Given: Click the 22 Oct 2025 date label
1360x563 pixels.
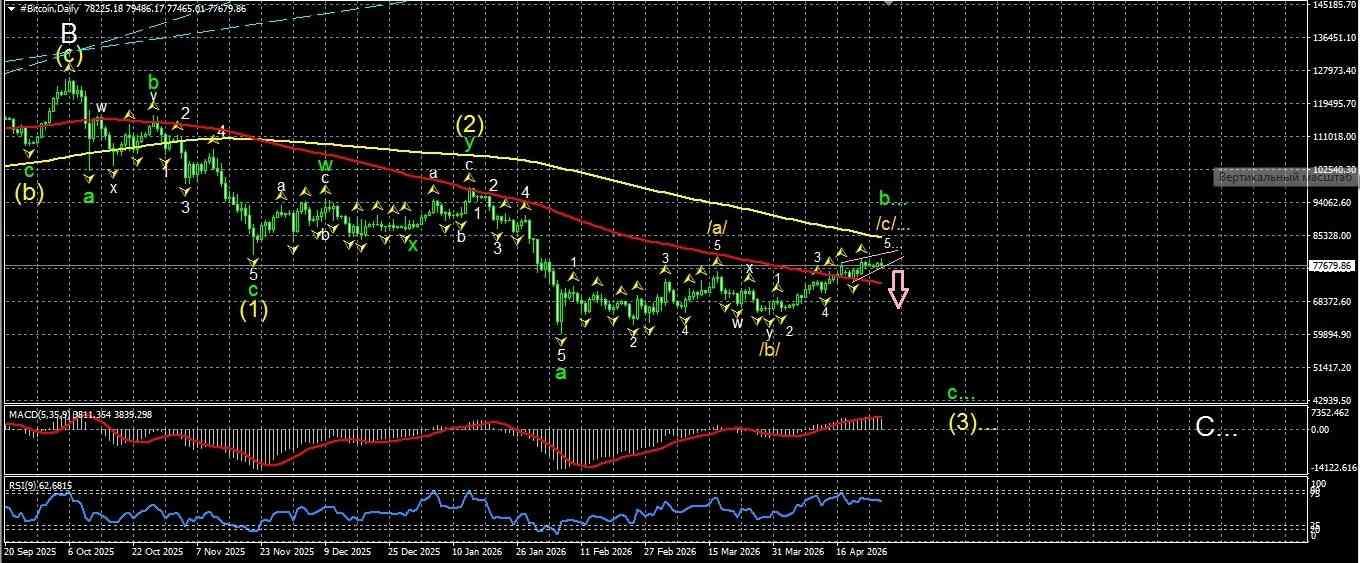Looking at the screenshot, I should pos(159,551).
